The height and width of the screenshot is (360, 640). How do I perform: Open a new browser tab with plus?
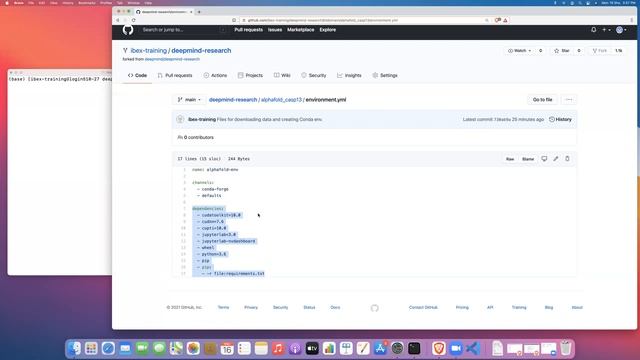point(199,12)
